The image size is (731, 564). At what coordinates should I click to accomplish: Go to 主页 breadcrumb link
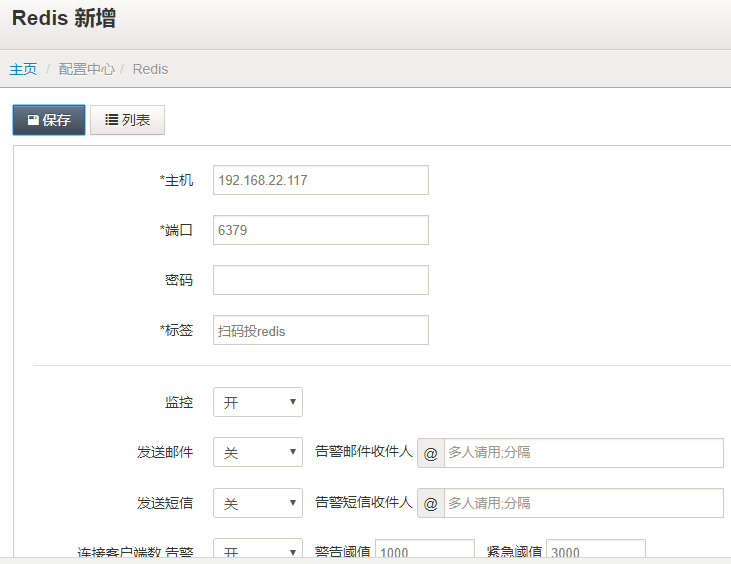pos(23,69)
